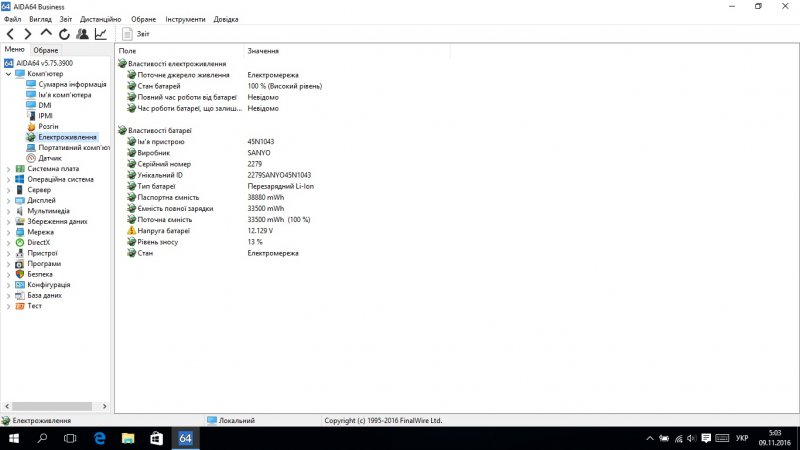Click the Значення column header
The height and width of the screenshot is (450, 800).
pos(263,50)
